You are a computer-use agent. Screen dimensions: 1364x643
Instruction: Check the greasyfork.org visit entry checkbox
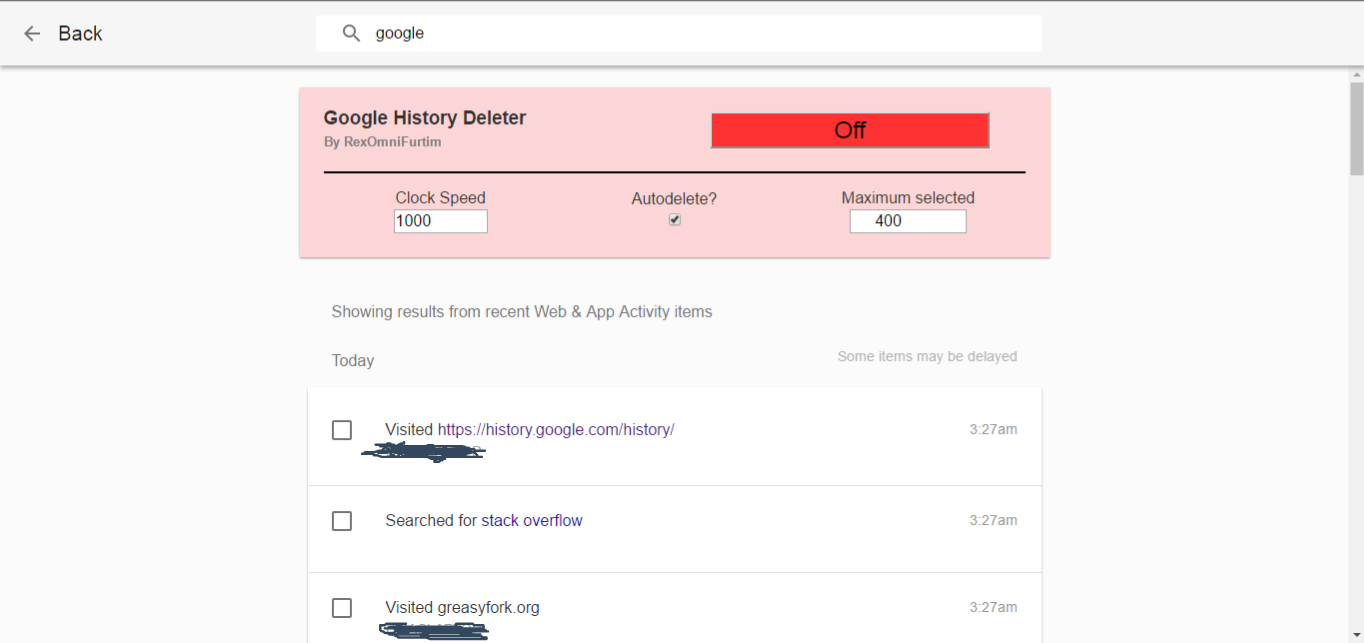341,607
